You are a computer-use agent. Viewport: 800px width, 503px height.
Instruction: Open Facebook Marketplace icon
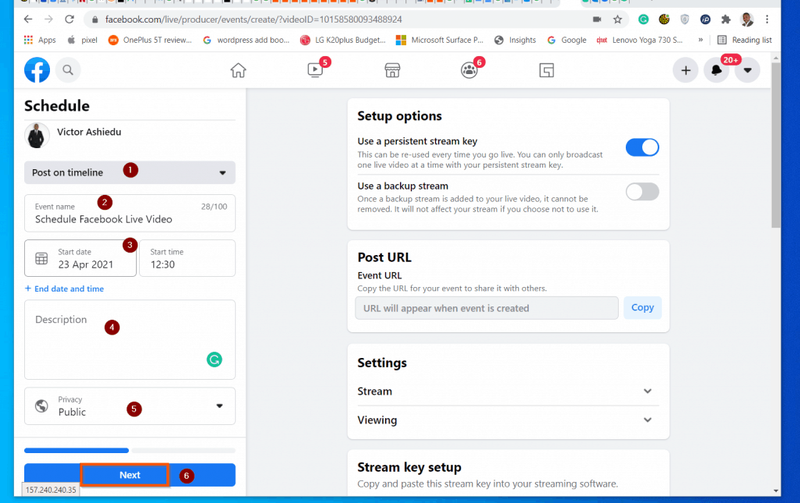point(392,70)
